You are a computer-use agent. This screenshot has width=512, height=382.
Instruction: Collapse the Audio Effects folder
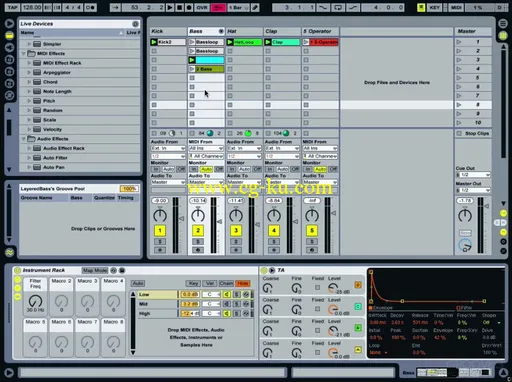coord(23,139)
